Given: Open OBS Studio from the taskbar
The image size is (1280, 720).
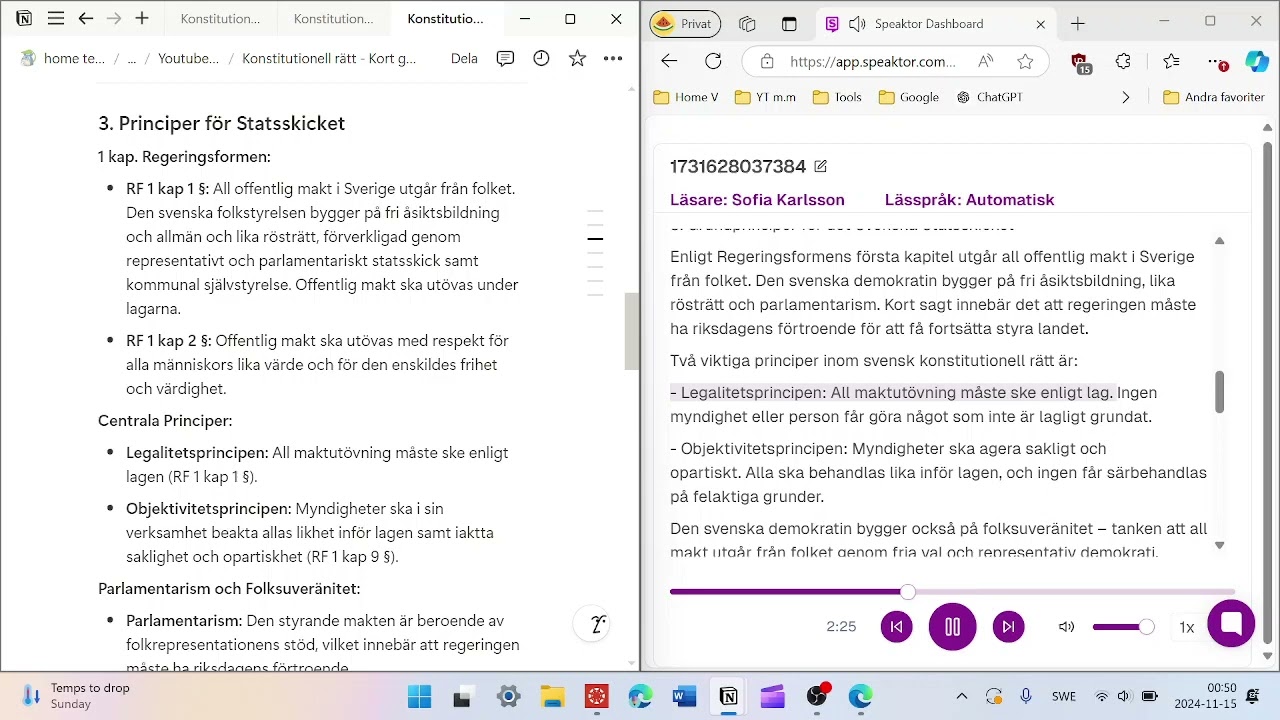Looking at the screenshot, I should click(x=817, y=696).
